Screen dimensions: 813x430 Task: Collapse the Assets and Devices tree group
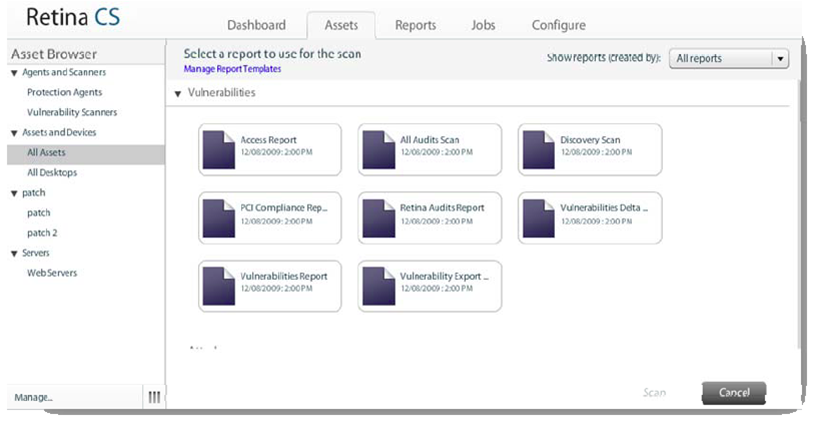point(15,133)
